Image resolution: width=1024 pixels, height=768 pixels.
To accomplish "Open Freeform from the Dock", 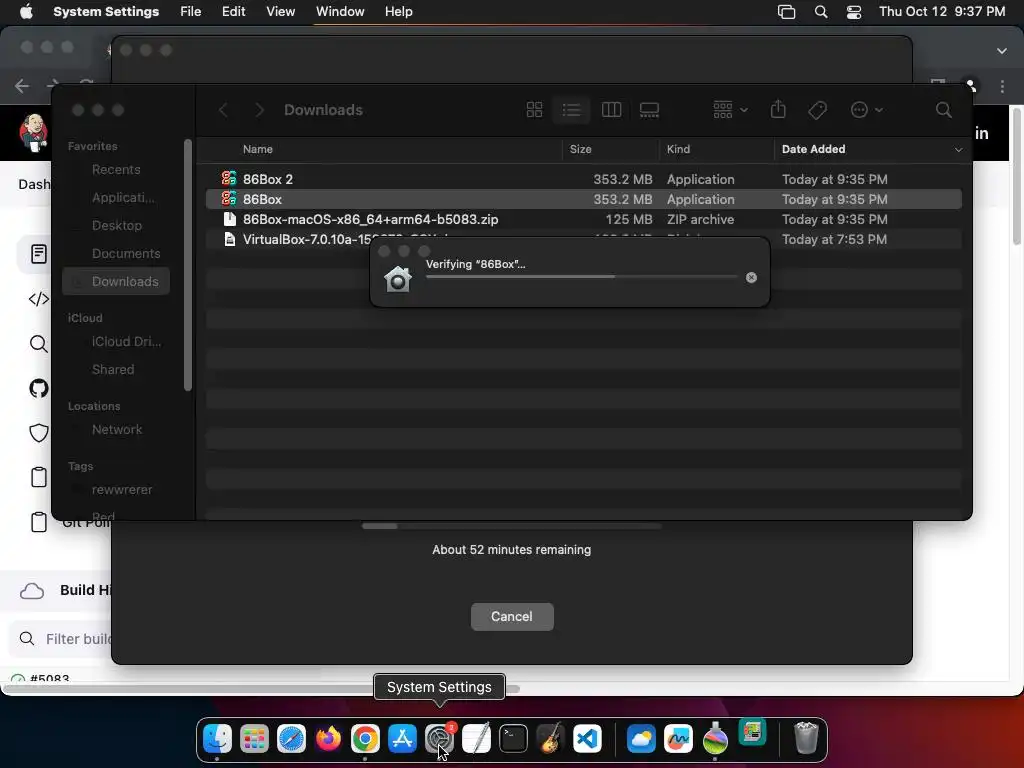I will (678, 739).
